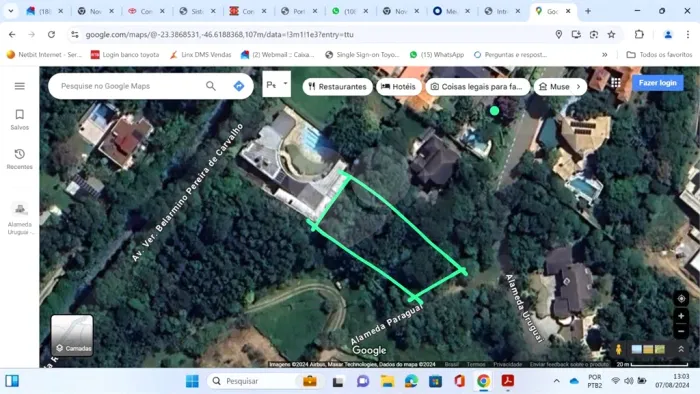Filter by Restaurantes
Viewport: 700px width, 394px height.
tap(338, 87)
